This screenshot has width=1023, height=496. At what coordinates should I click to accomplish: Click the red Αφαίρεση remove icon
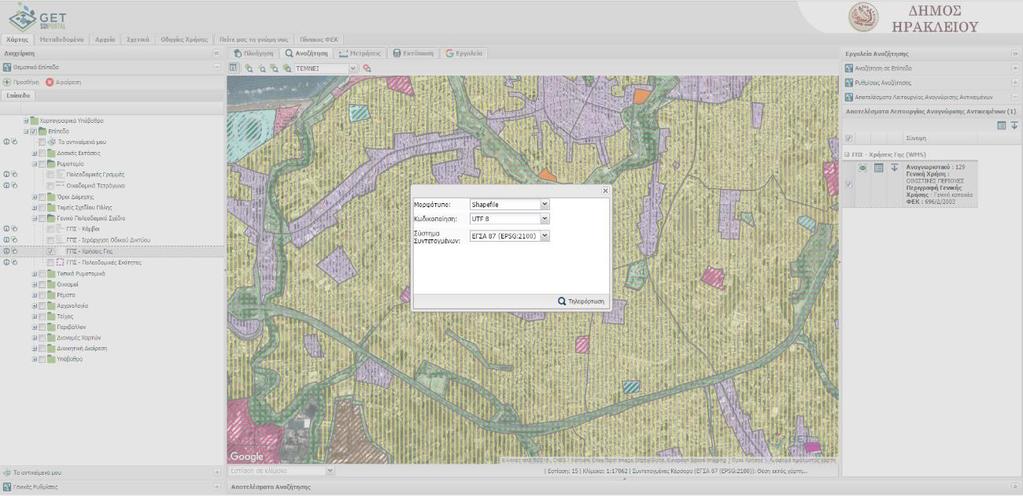tap(50, 82)
